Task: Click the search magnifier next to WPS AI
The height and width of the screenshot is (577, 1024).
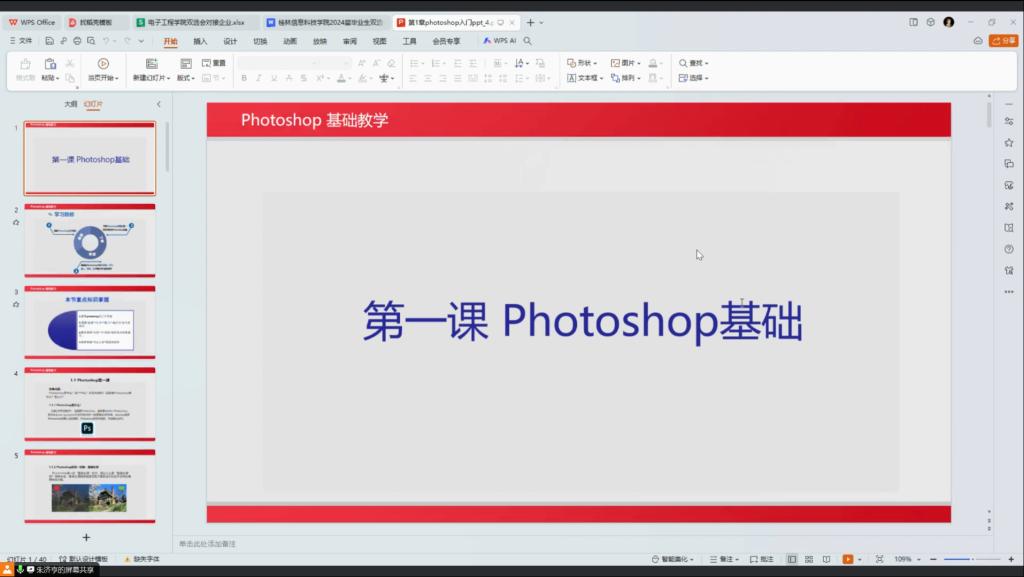Action: [527, 41]
